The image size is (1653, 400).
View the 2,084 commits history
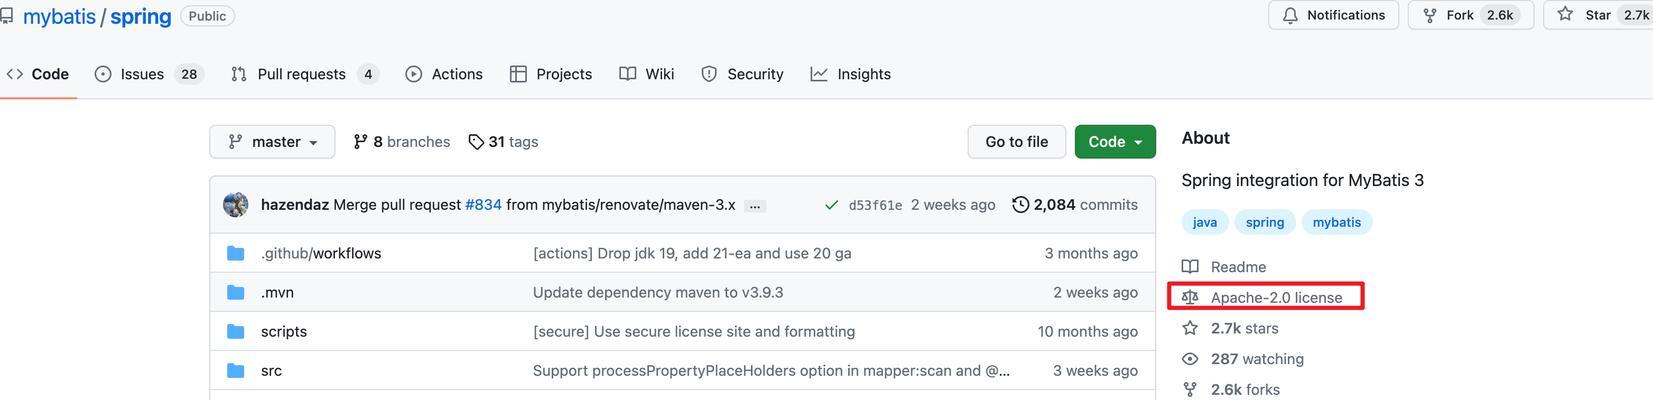click(x=1075, y=205)
